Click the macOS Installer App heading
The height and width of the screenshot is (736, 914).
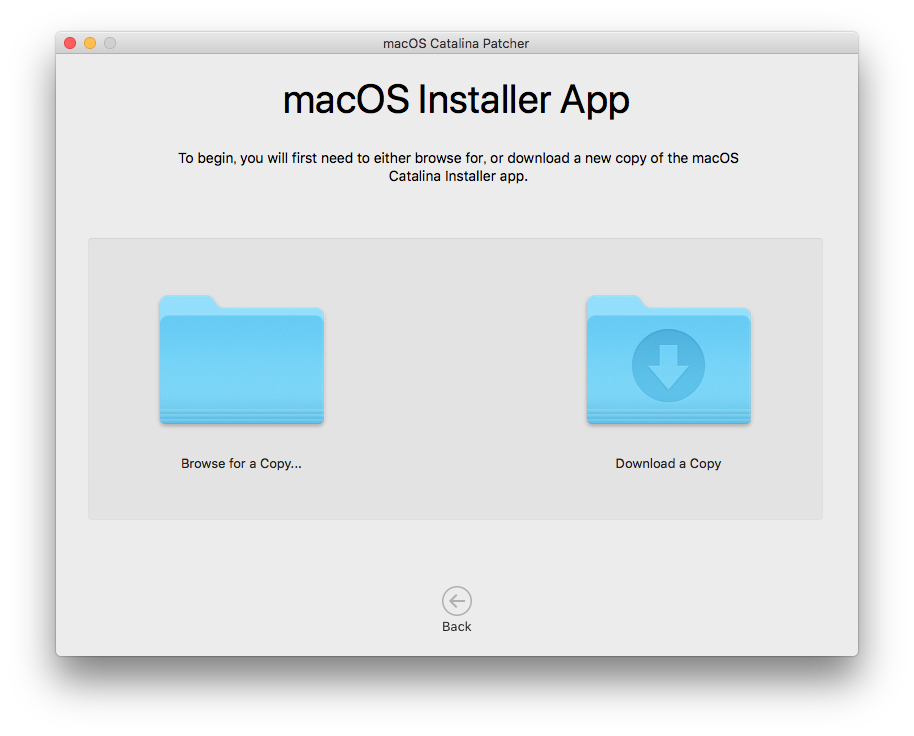pyautogui.click(x=456, y=100)
